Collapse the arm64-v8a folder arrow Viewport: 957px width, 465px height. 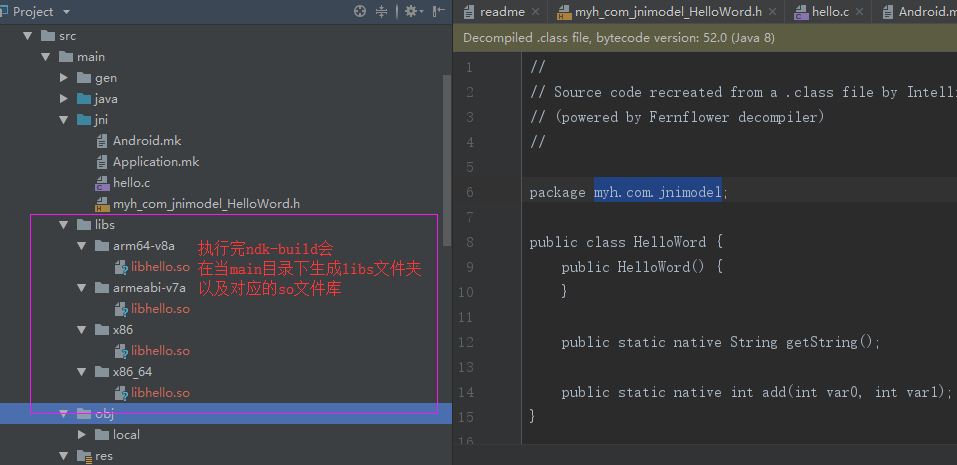click(82, 246)
